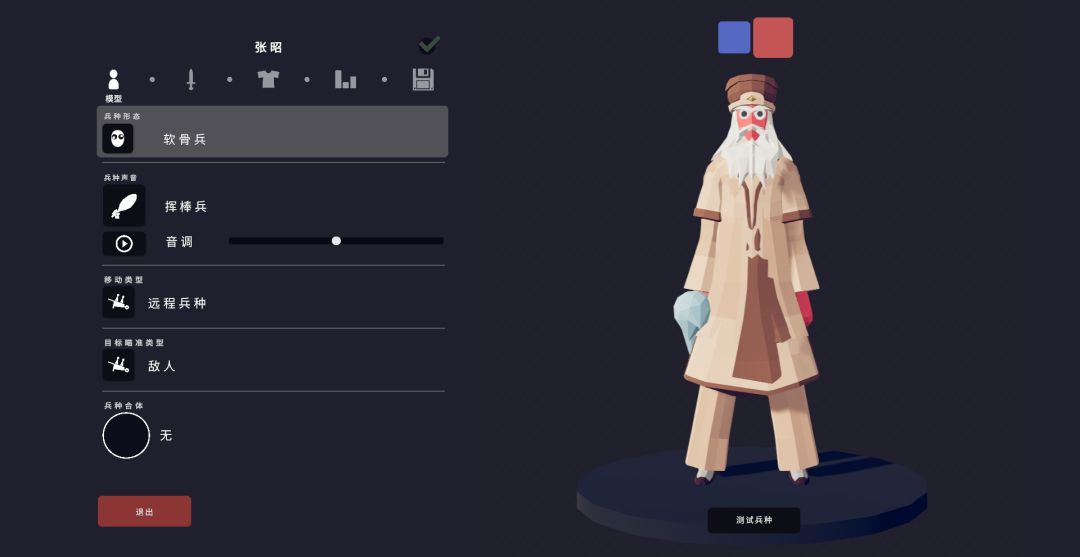Adjust the 音调 pitch slider
The width and height of the screenshot is (1080, 557).
coord(336,241)
